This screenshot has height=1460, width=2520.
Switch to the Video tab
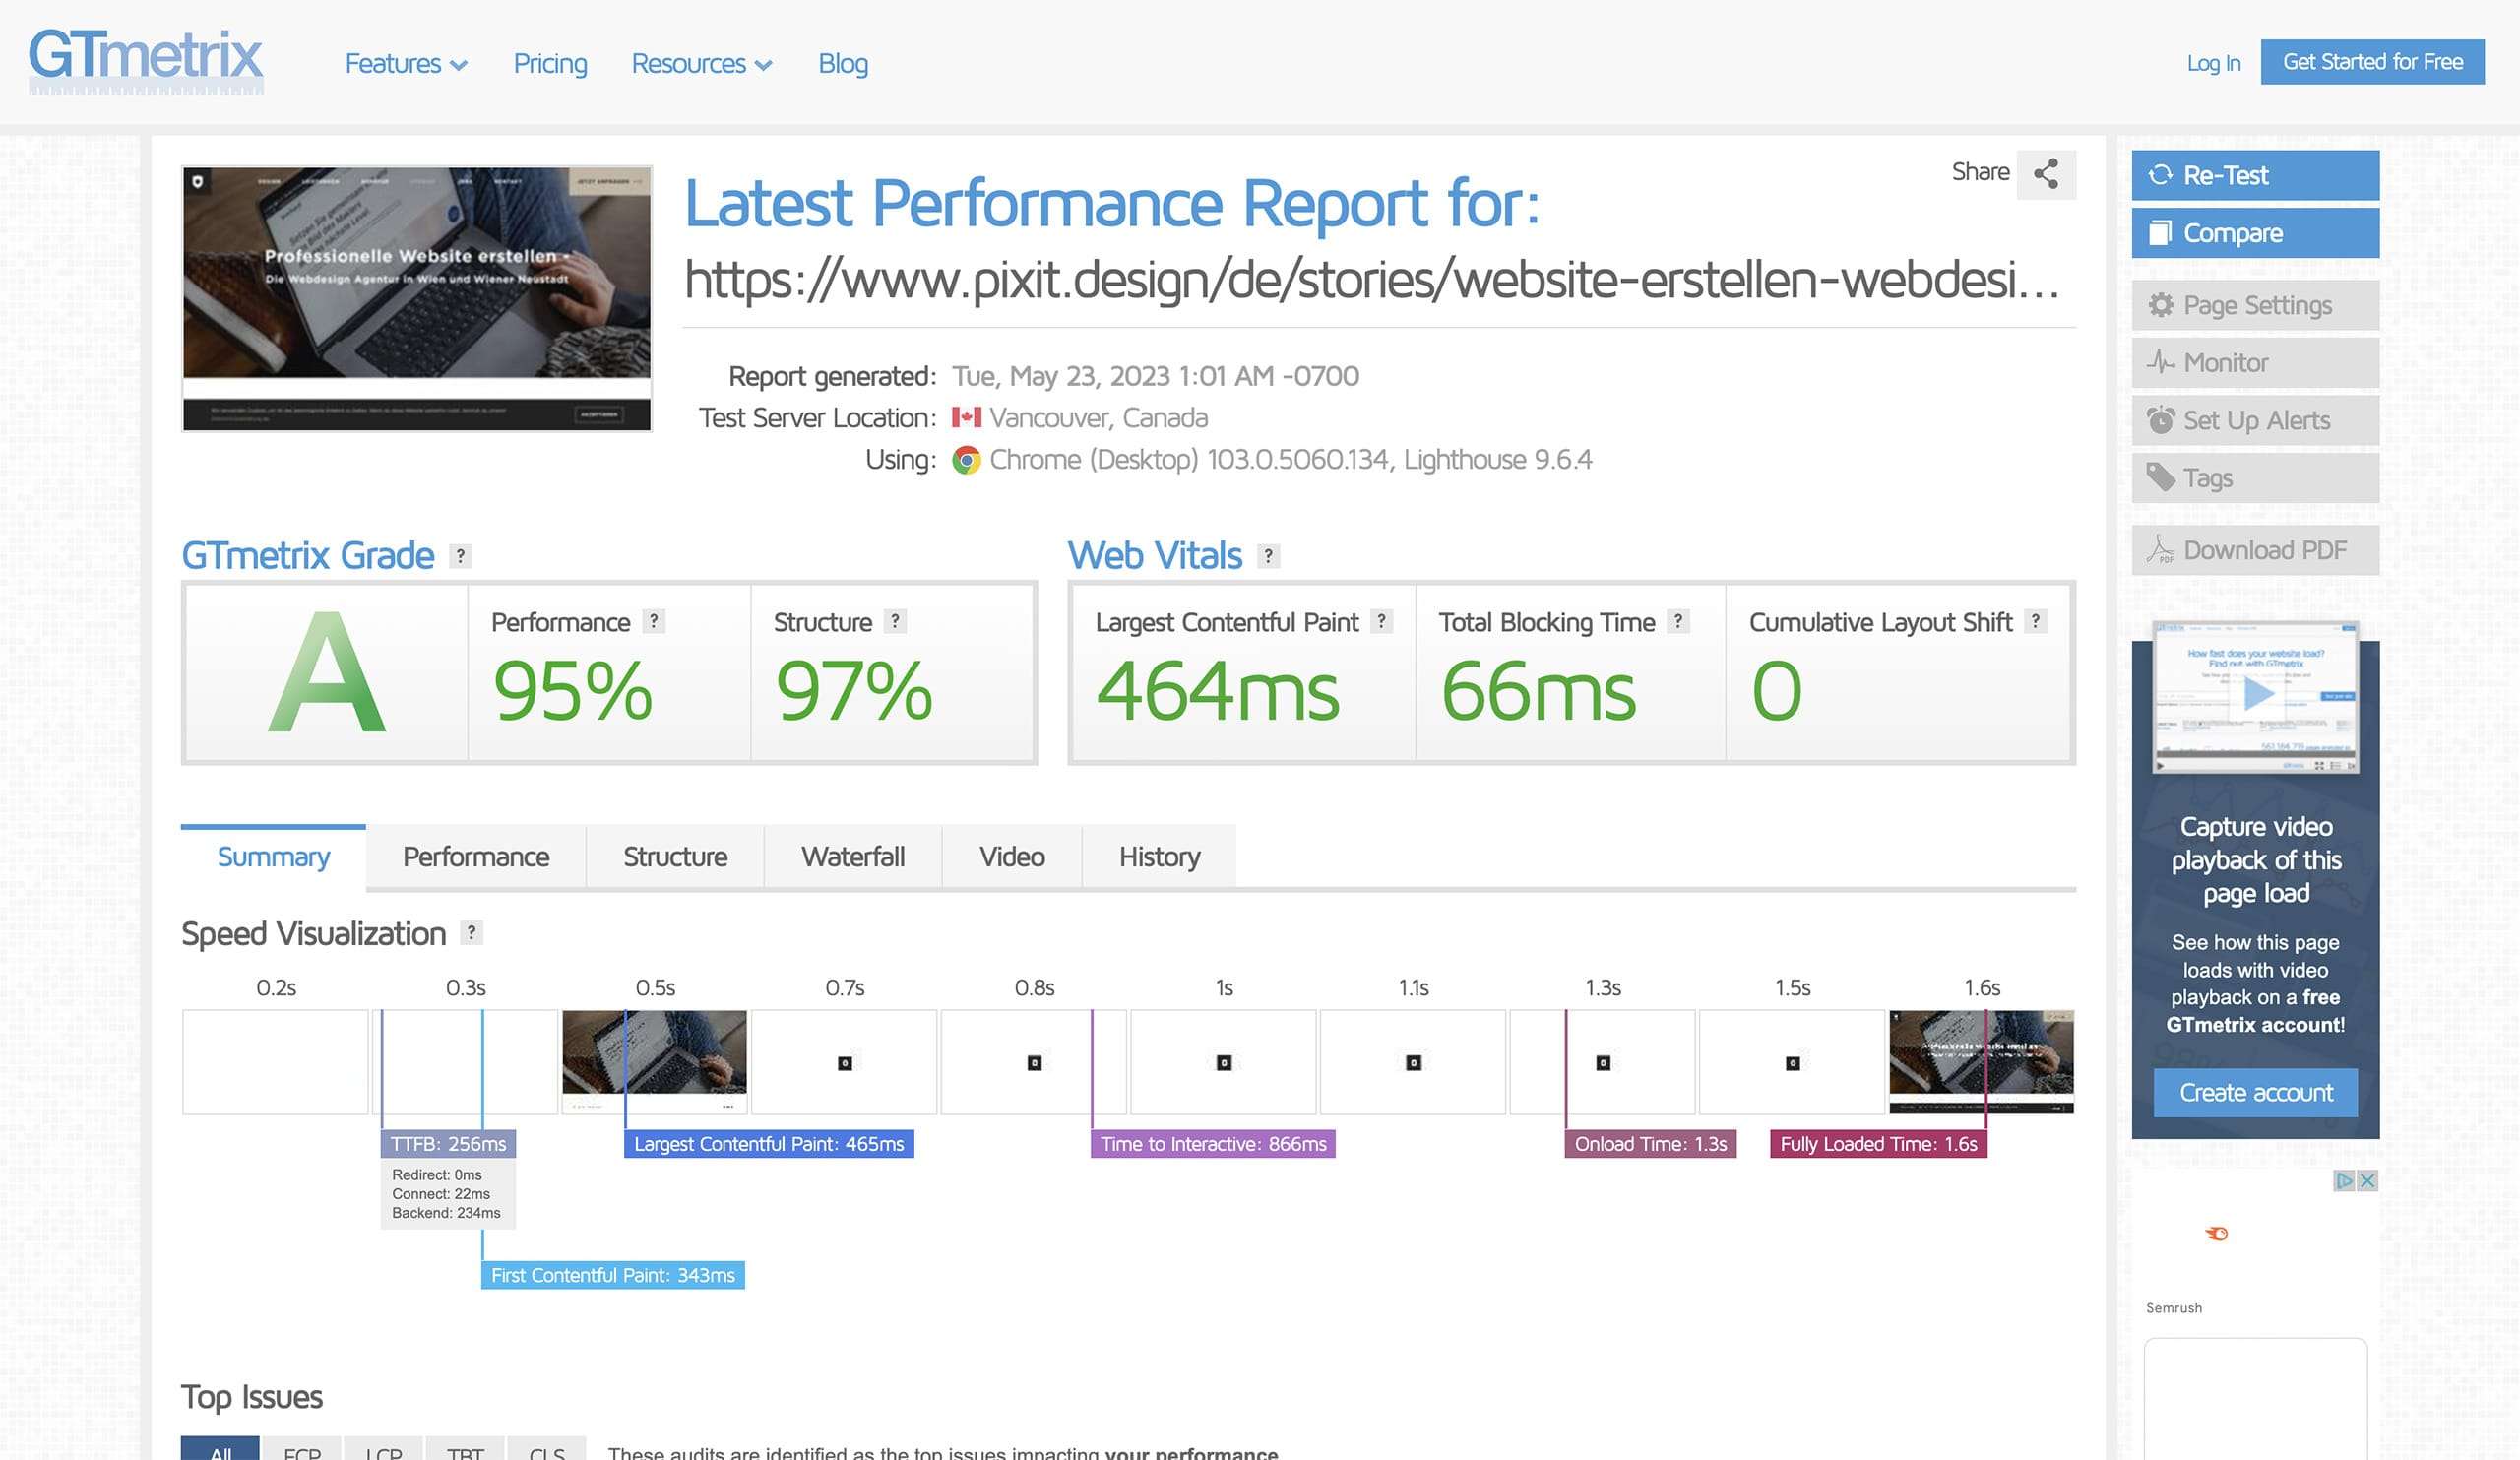[1012, 857]
